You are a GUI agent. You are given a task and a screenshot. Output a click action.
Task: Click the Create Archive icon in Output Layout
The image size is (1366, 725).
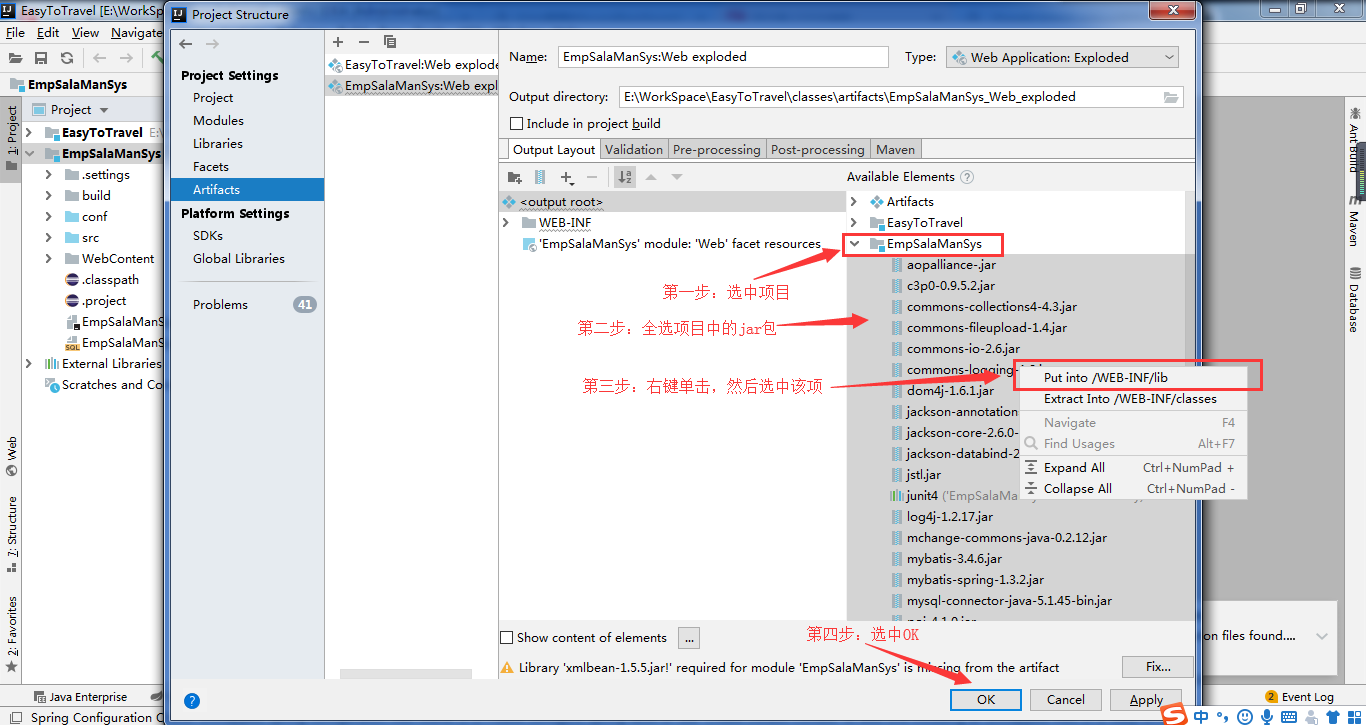(540, 177)
